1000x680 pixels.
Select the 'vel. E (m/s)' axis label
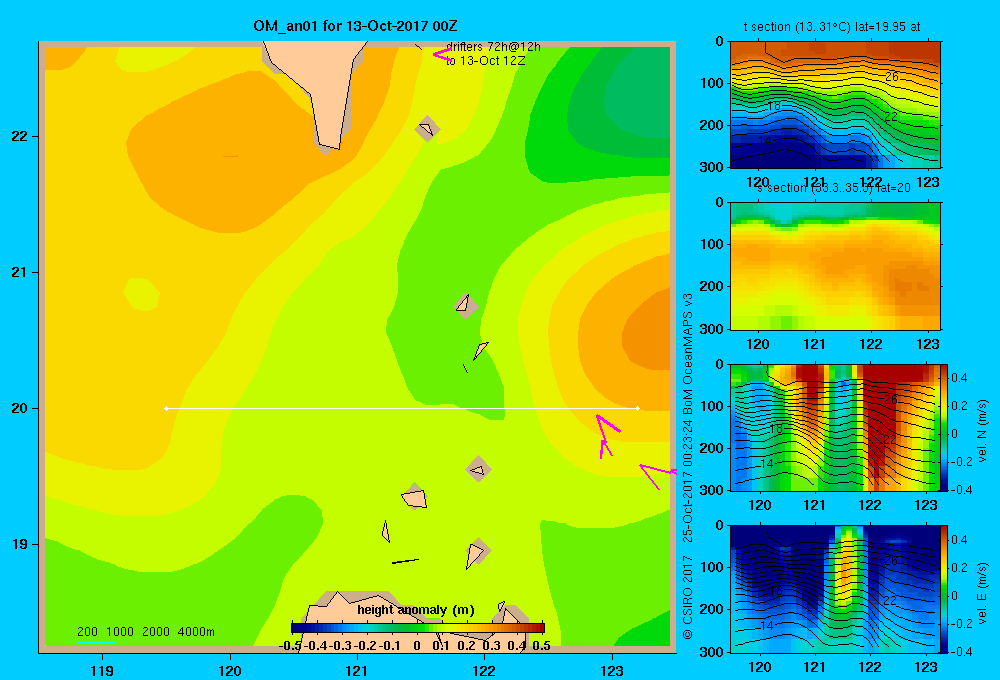tap(983, 592)
